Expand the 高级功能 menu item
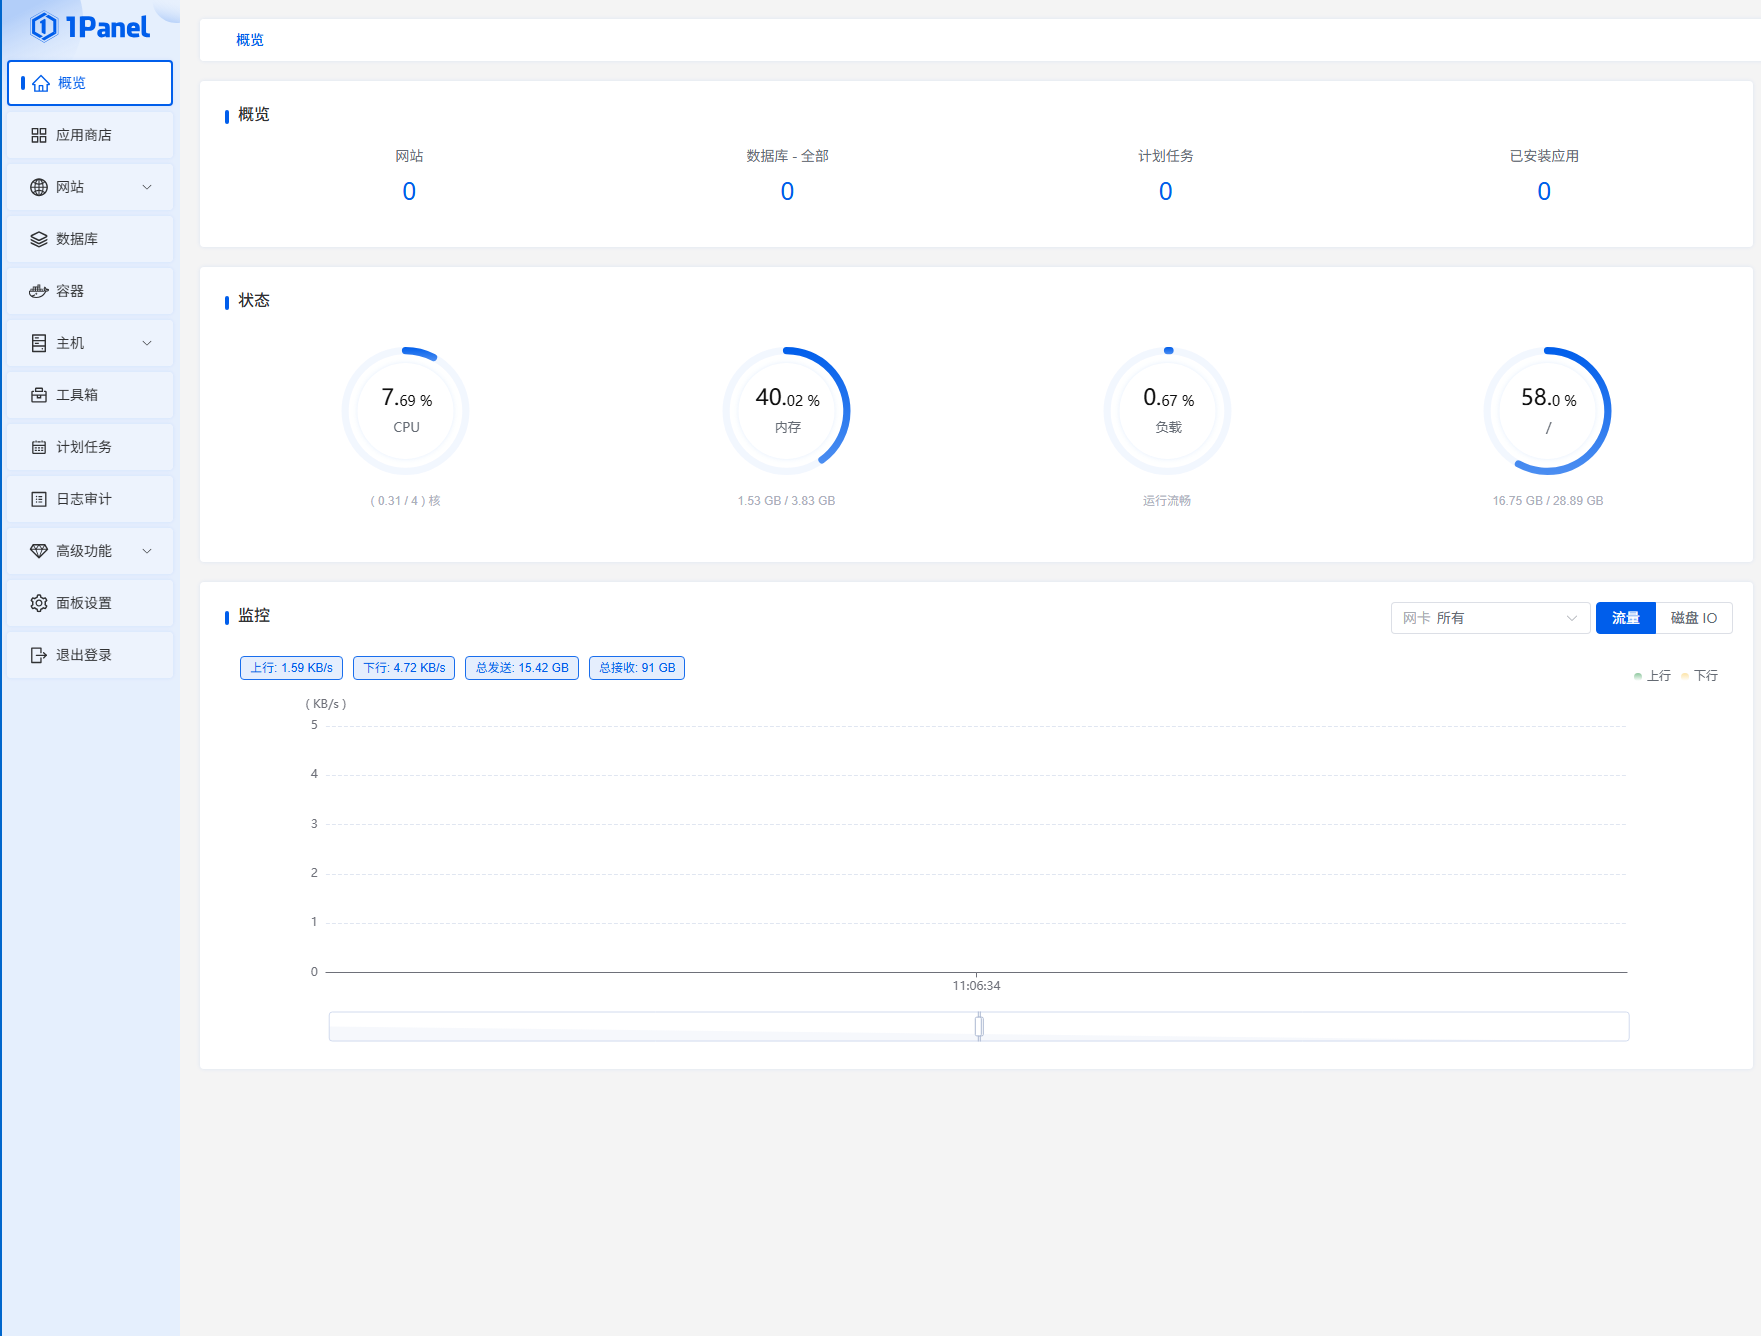 (x=90, y=551)
